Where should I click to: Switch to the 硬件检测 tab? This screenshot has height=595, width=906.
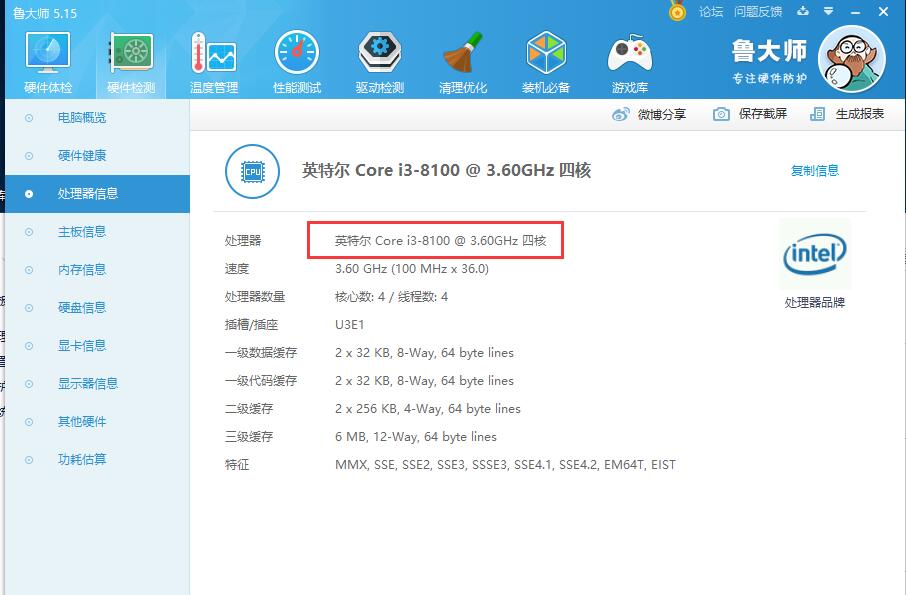pos(130,60)
